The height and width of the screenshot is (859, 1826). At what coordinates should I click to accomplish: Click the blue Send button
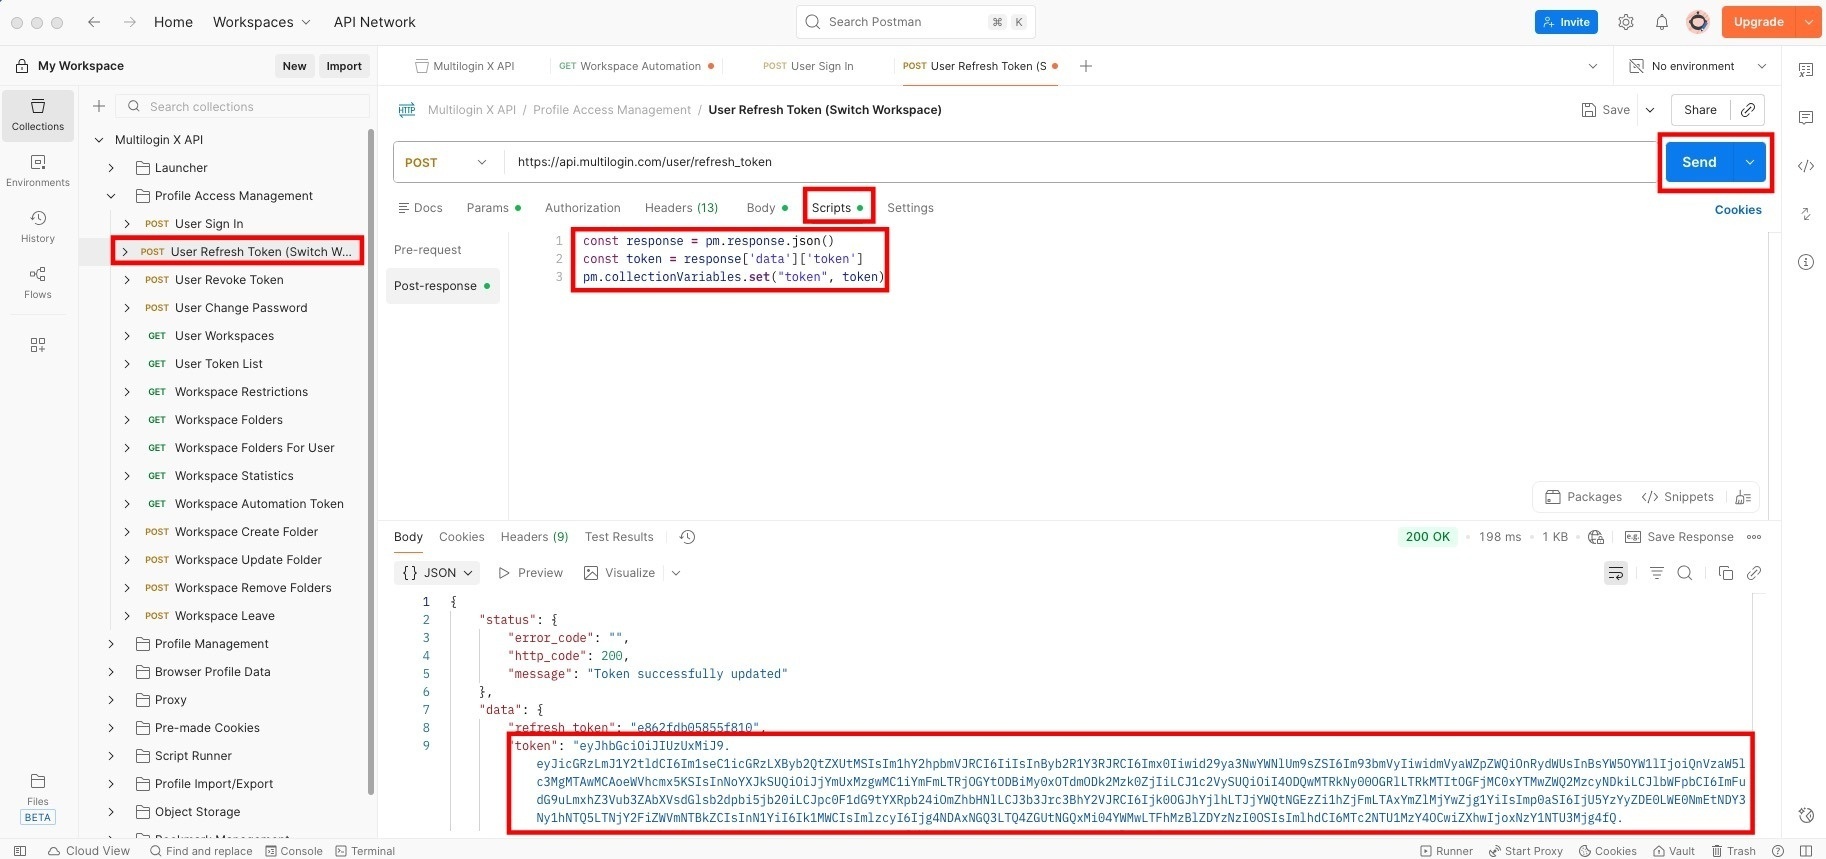(x=1699, y=162)
